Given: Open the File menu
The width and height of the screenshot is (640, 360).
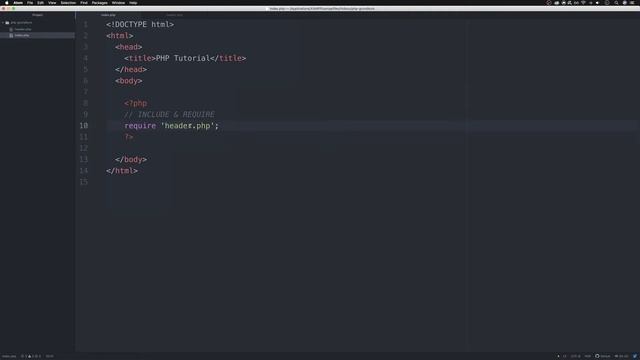Looking at the screenshot, I should [30, 2].
